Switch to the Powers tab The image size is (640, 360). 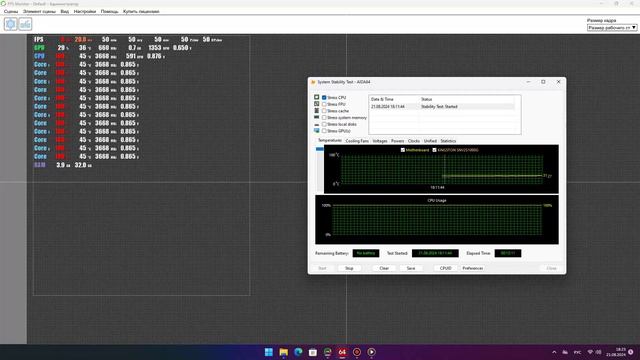click(397, 141)
